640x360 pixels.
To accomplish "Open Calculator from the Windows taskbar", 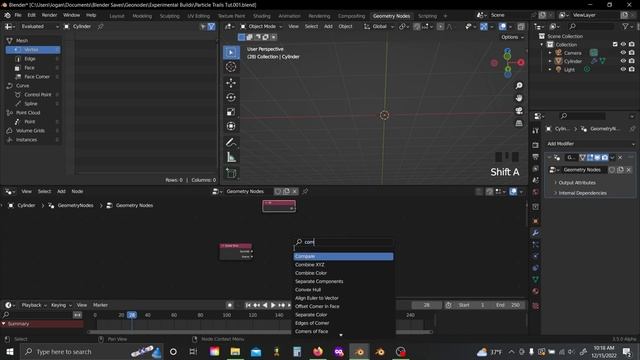I will (x=297, y=351).
